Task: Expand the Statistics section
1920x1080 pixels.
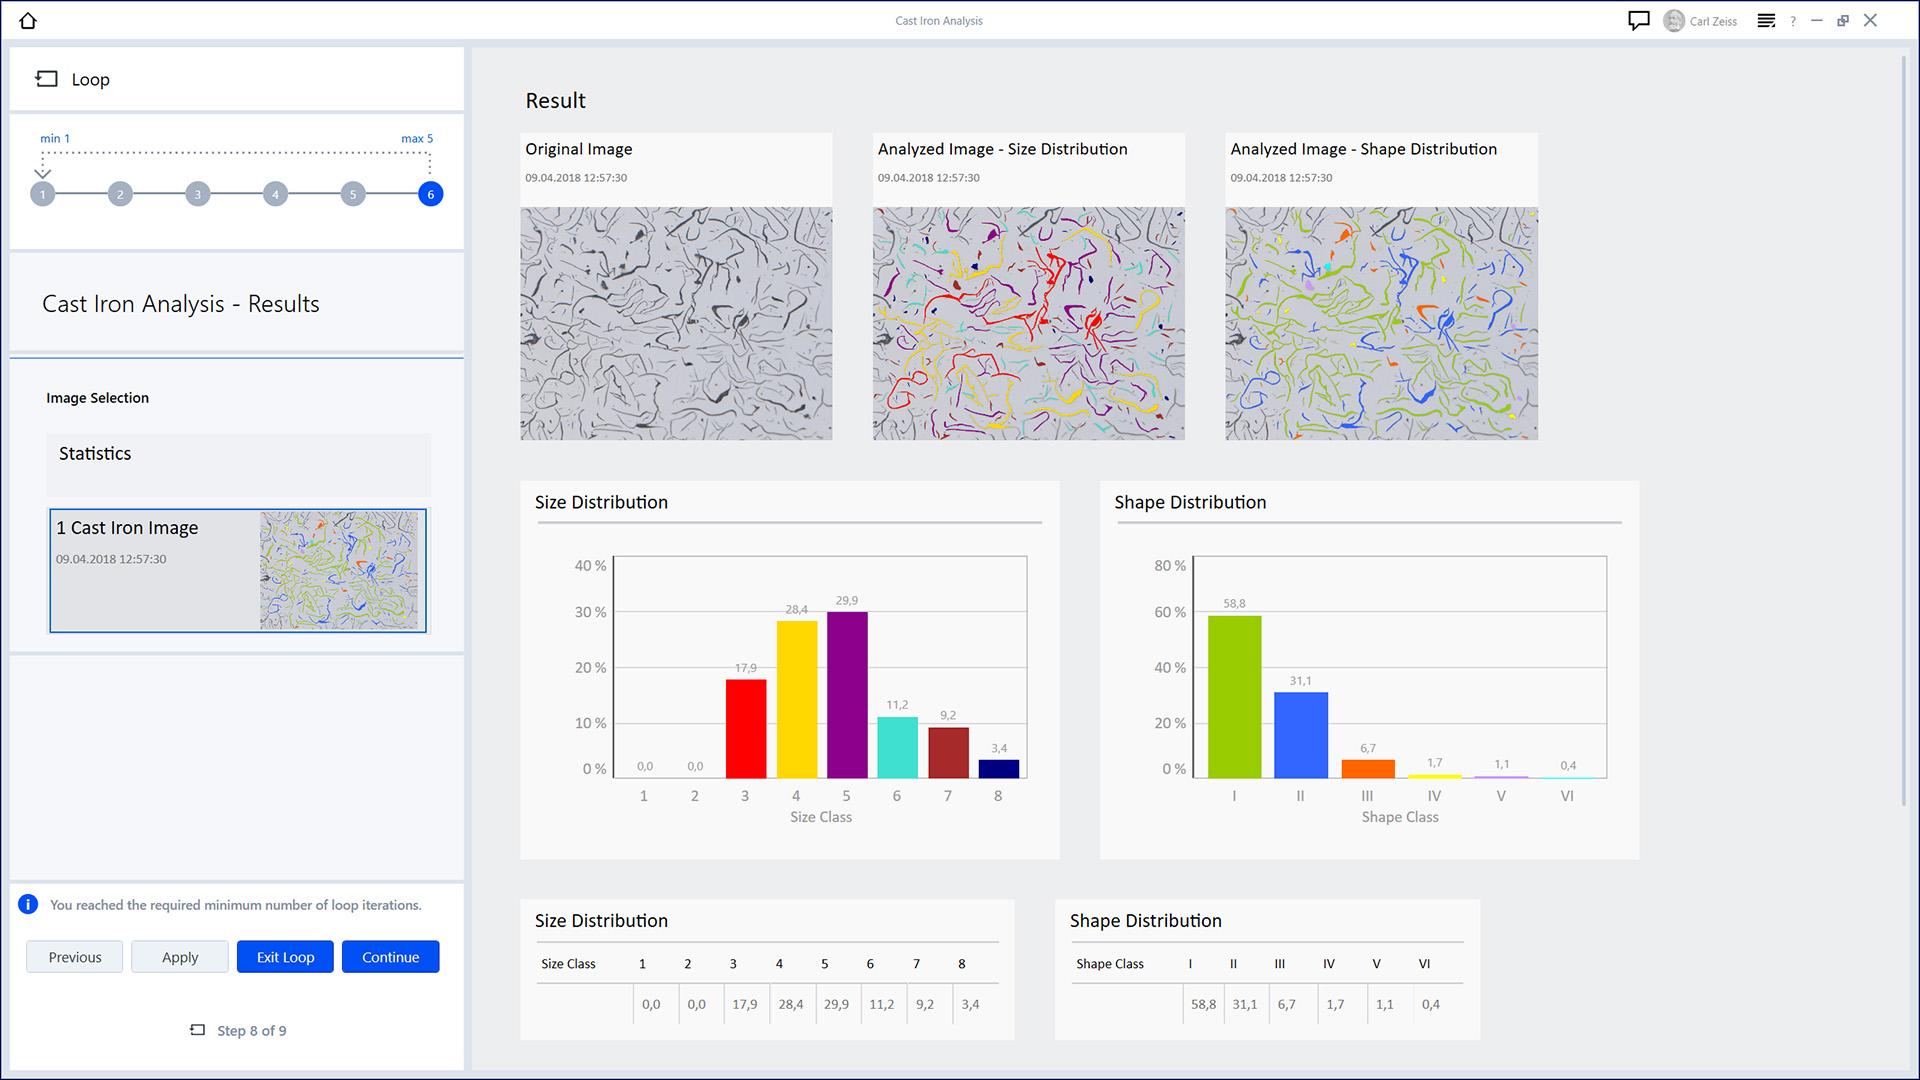Action: tap(95, 454)
